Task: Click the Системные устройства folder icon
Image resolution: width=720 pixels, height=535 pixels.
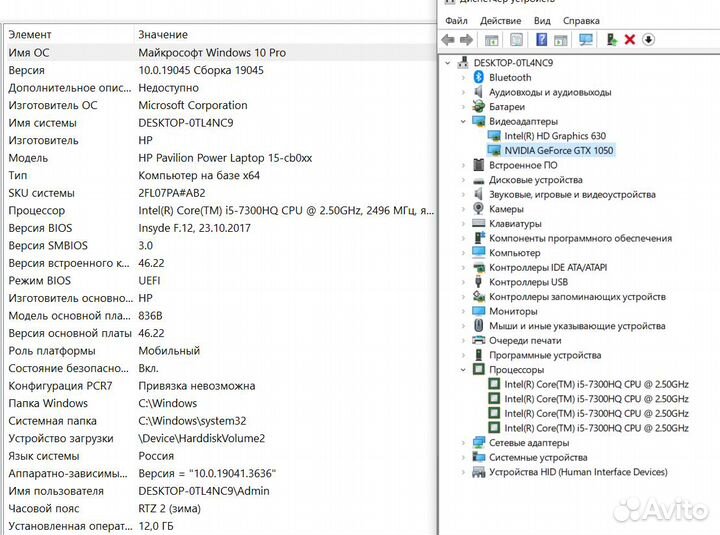Action: pyautogui.click(x=478, y=457)
